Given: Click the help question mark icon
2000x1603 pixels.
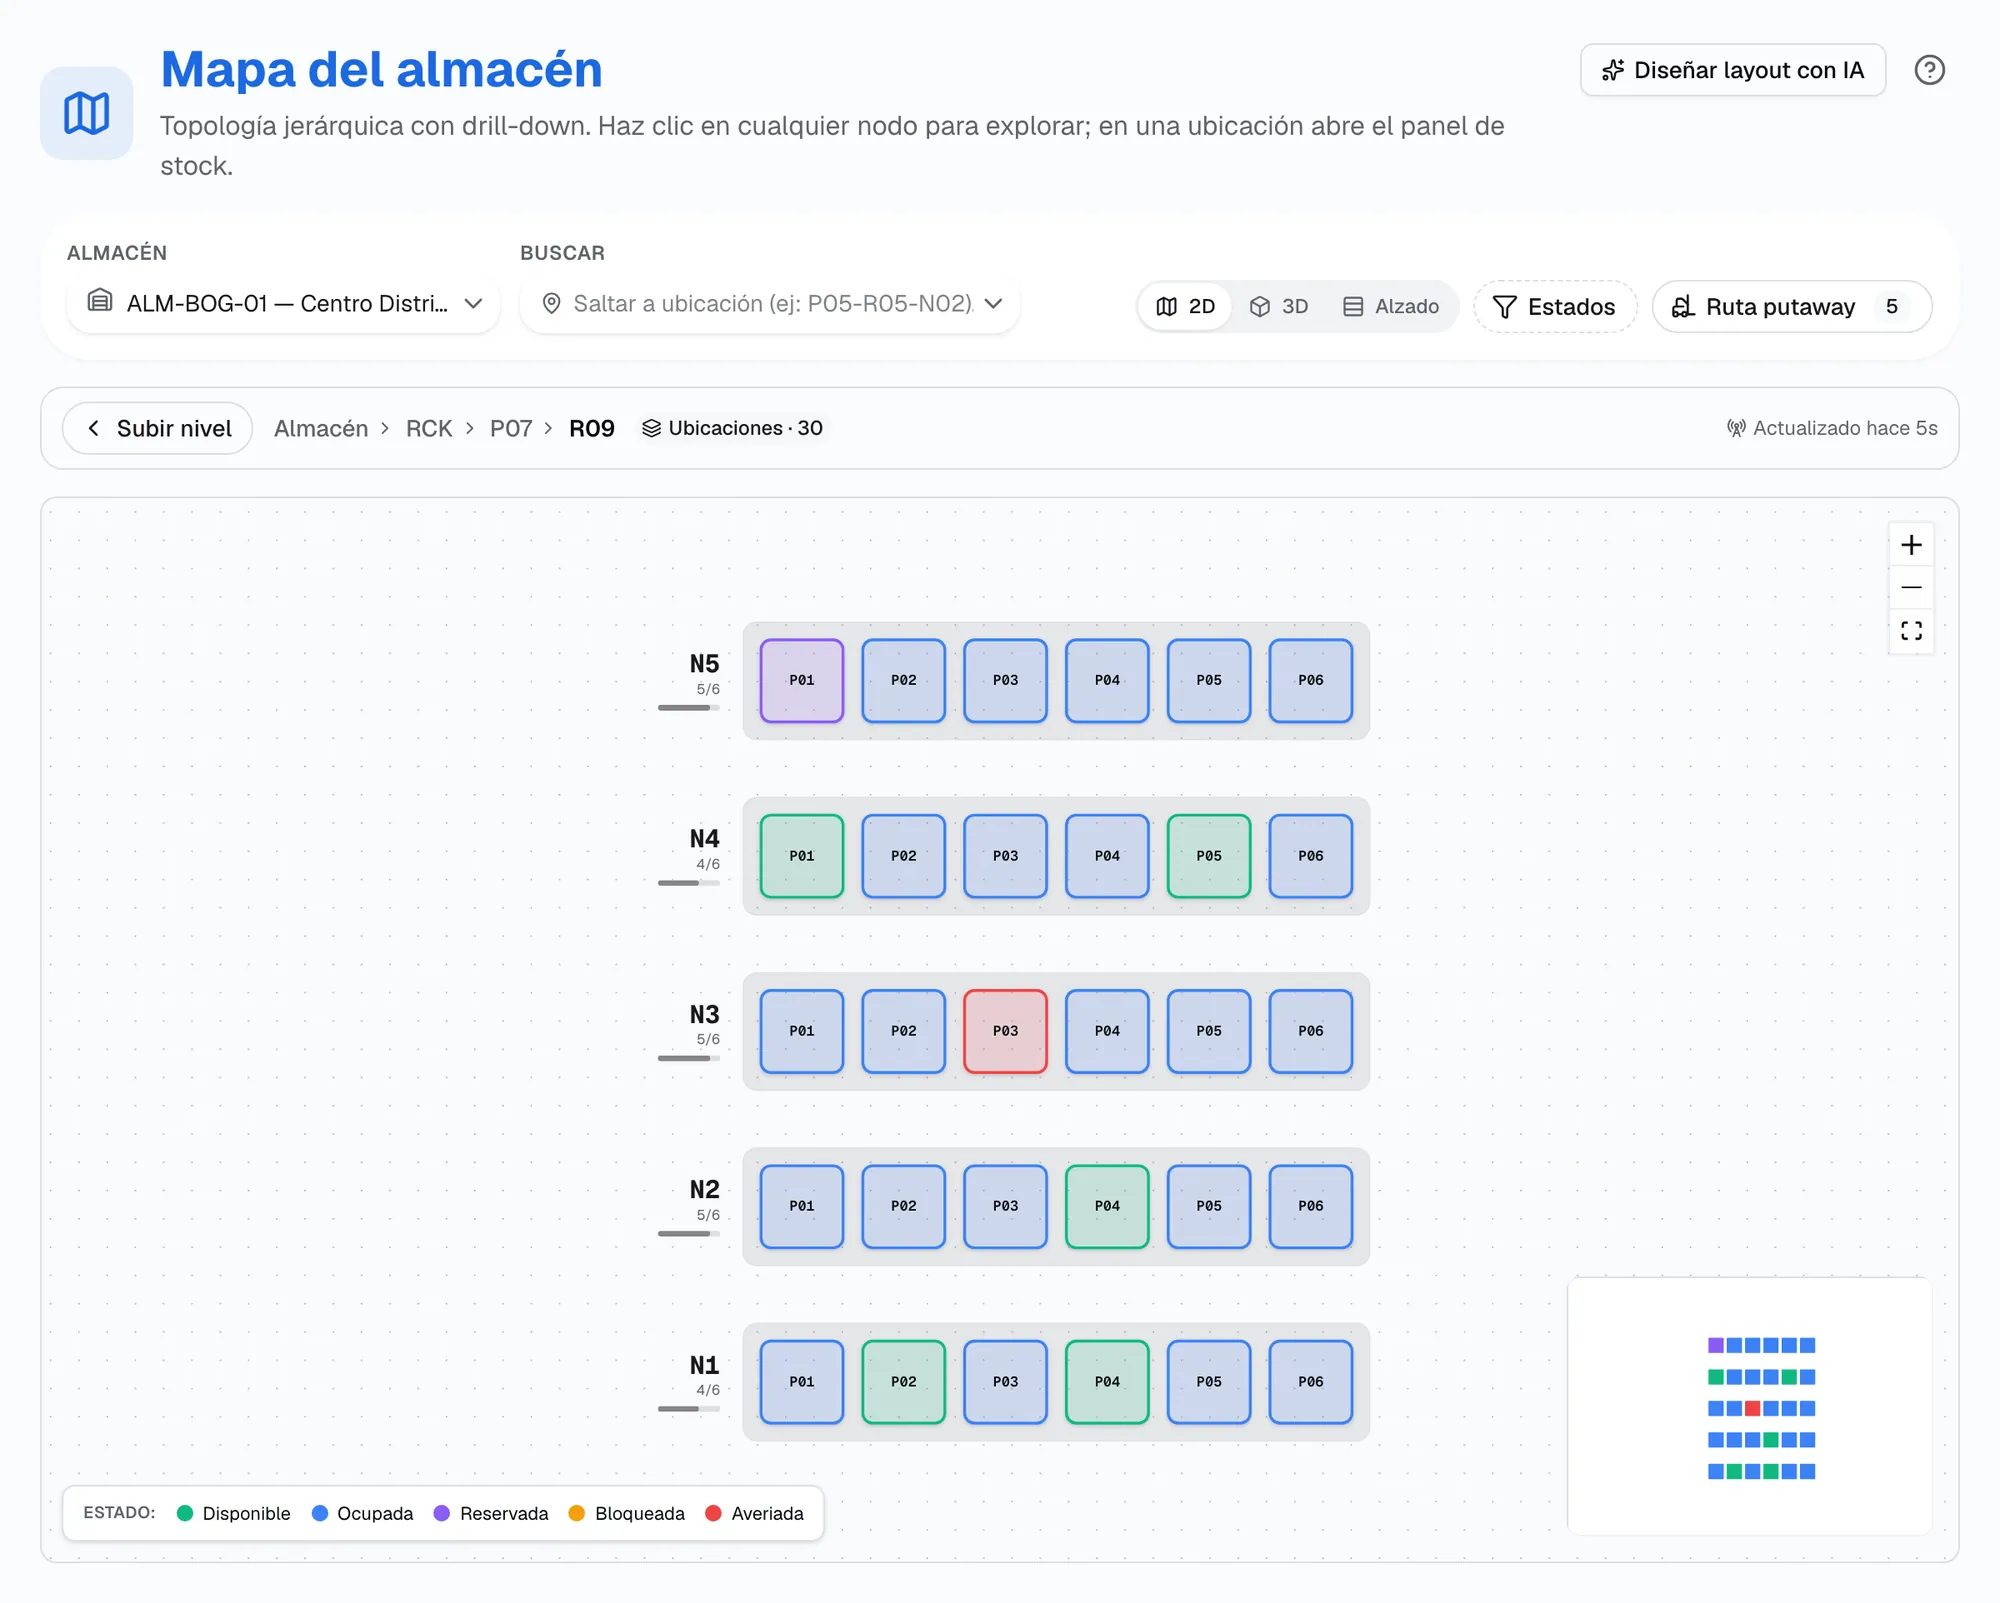Looking at the screenshot, I should point(1929,70).
